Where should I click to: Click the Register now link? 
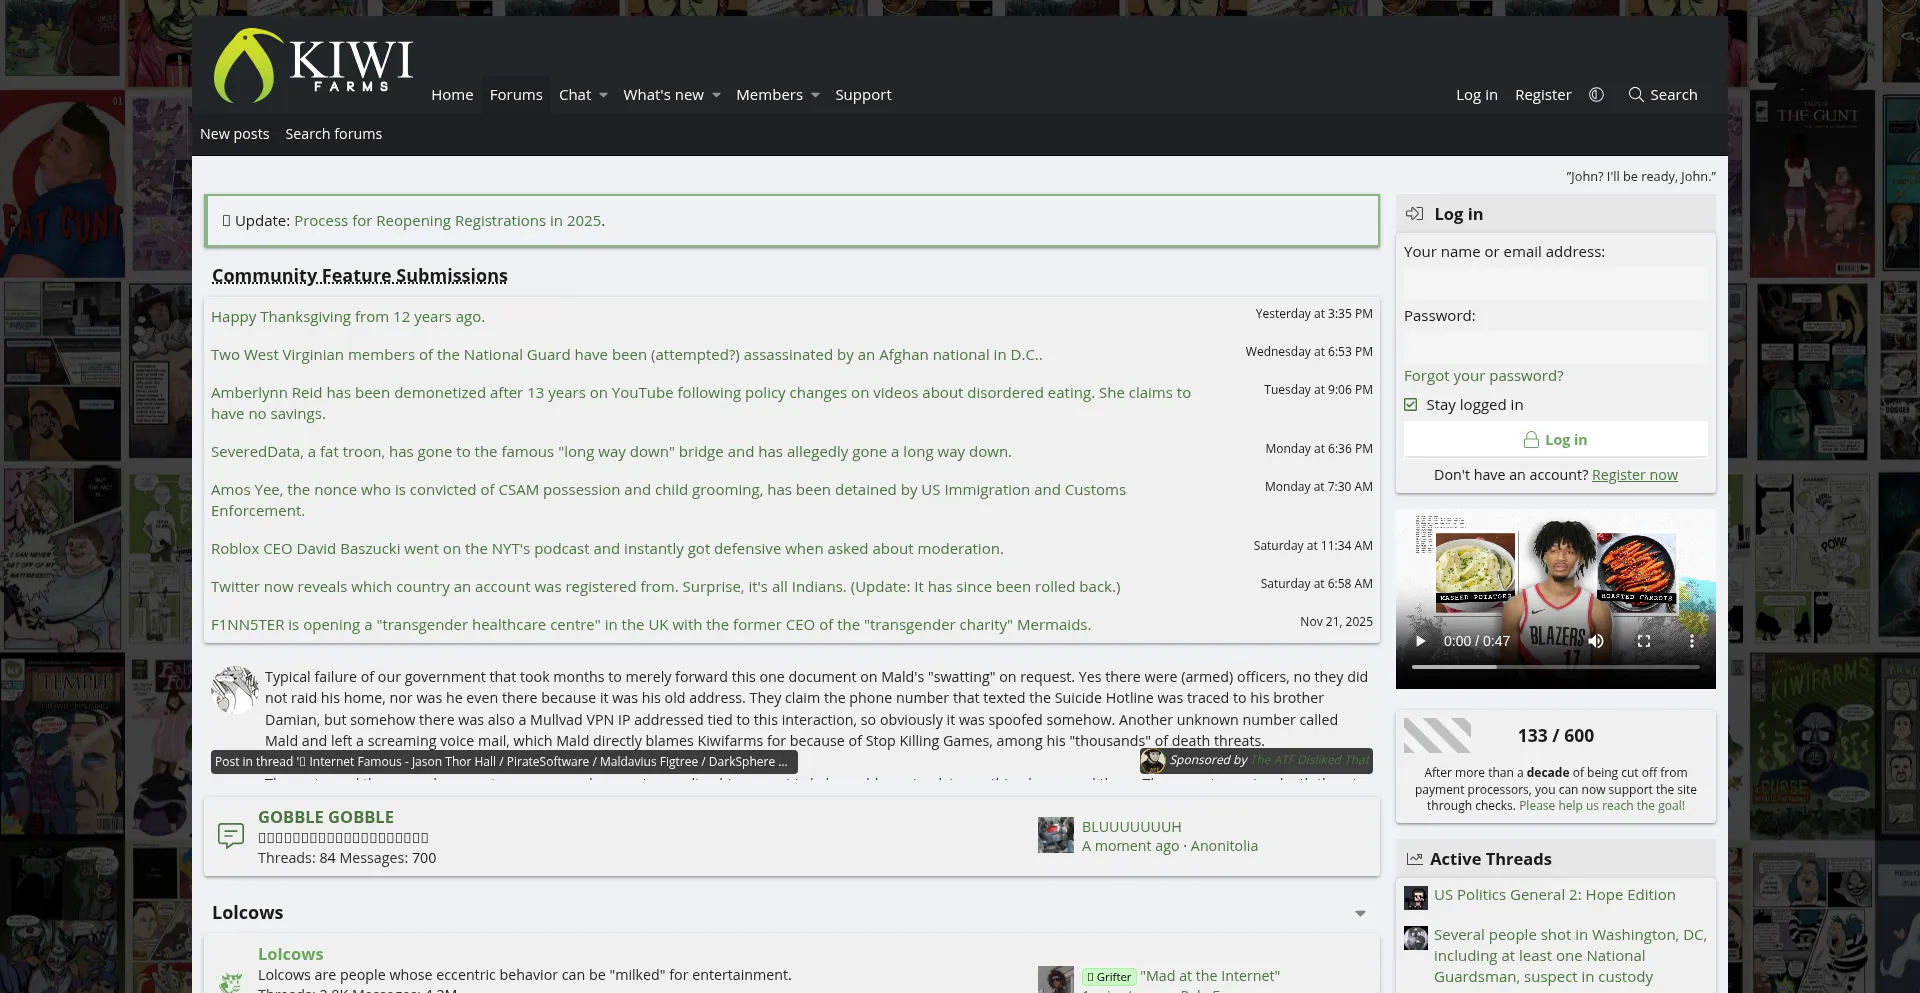[x=1634, y=475]
